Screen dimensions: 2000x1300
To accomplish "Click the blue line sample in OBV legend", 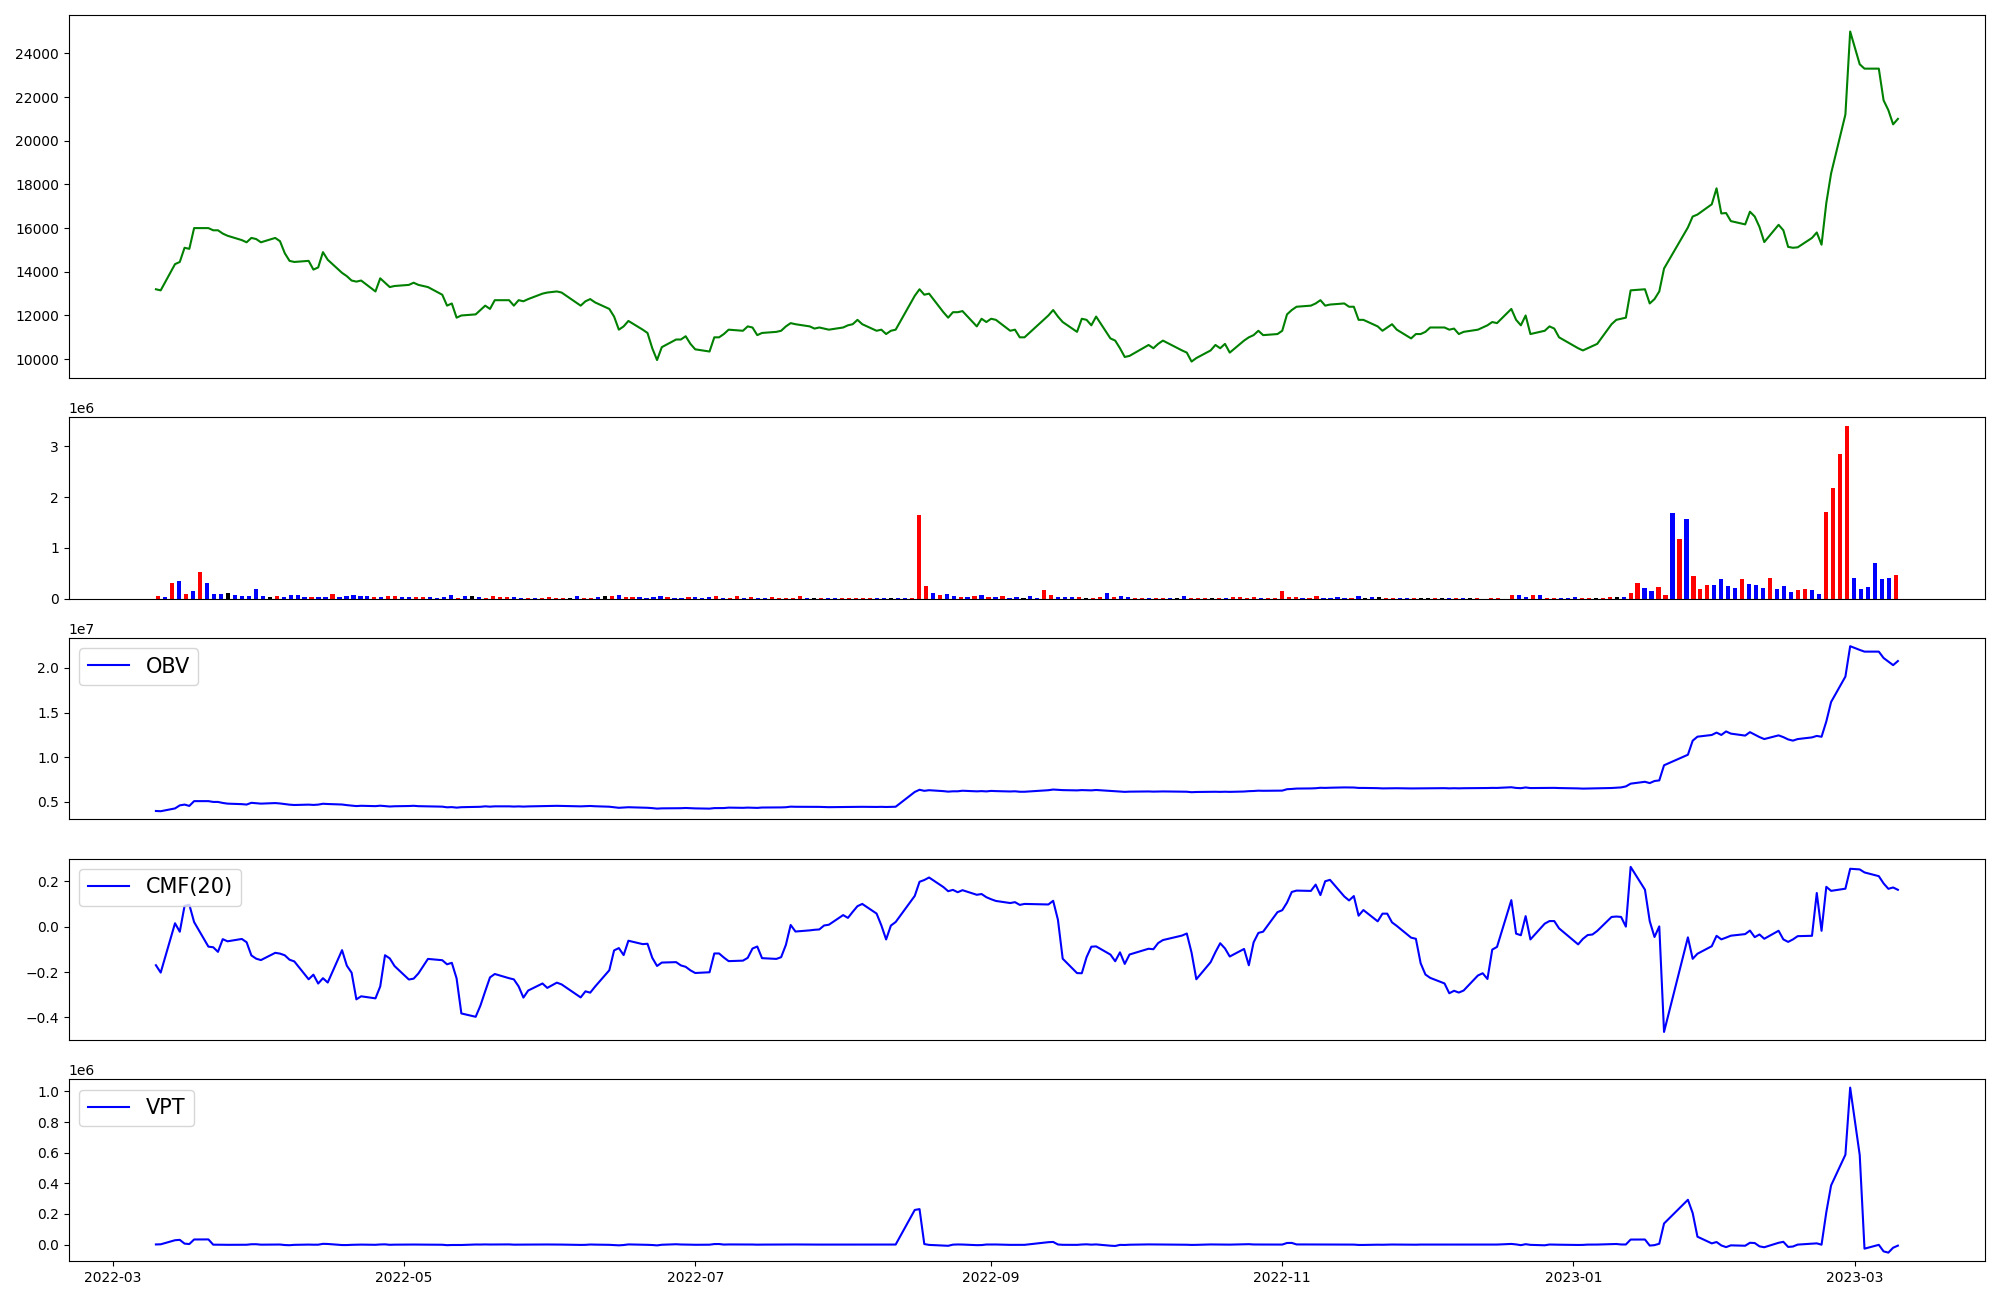I will coord(110,666).
